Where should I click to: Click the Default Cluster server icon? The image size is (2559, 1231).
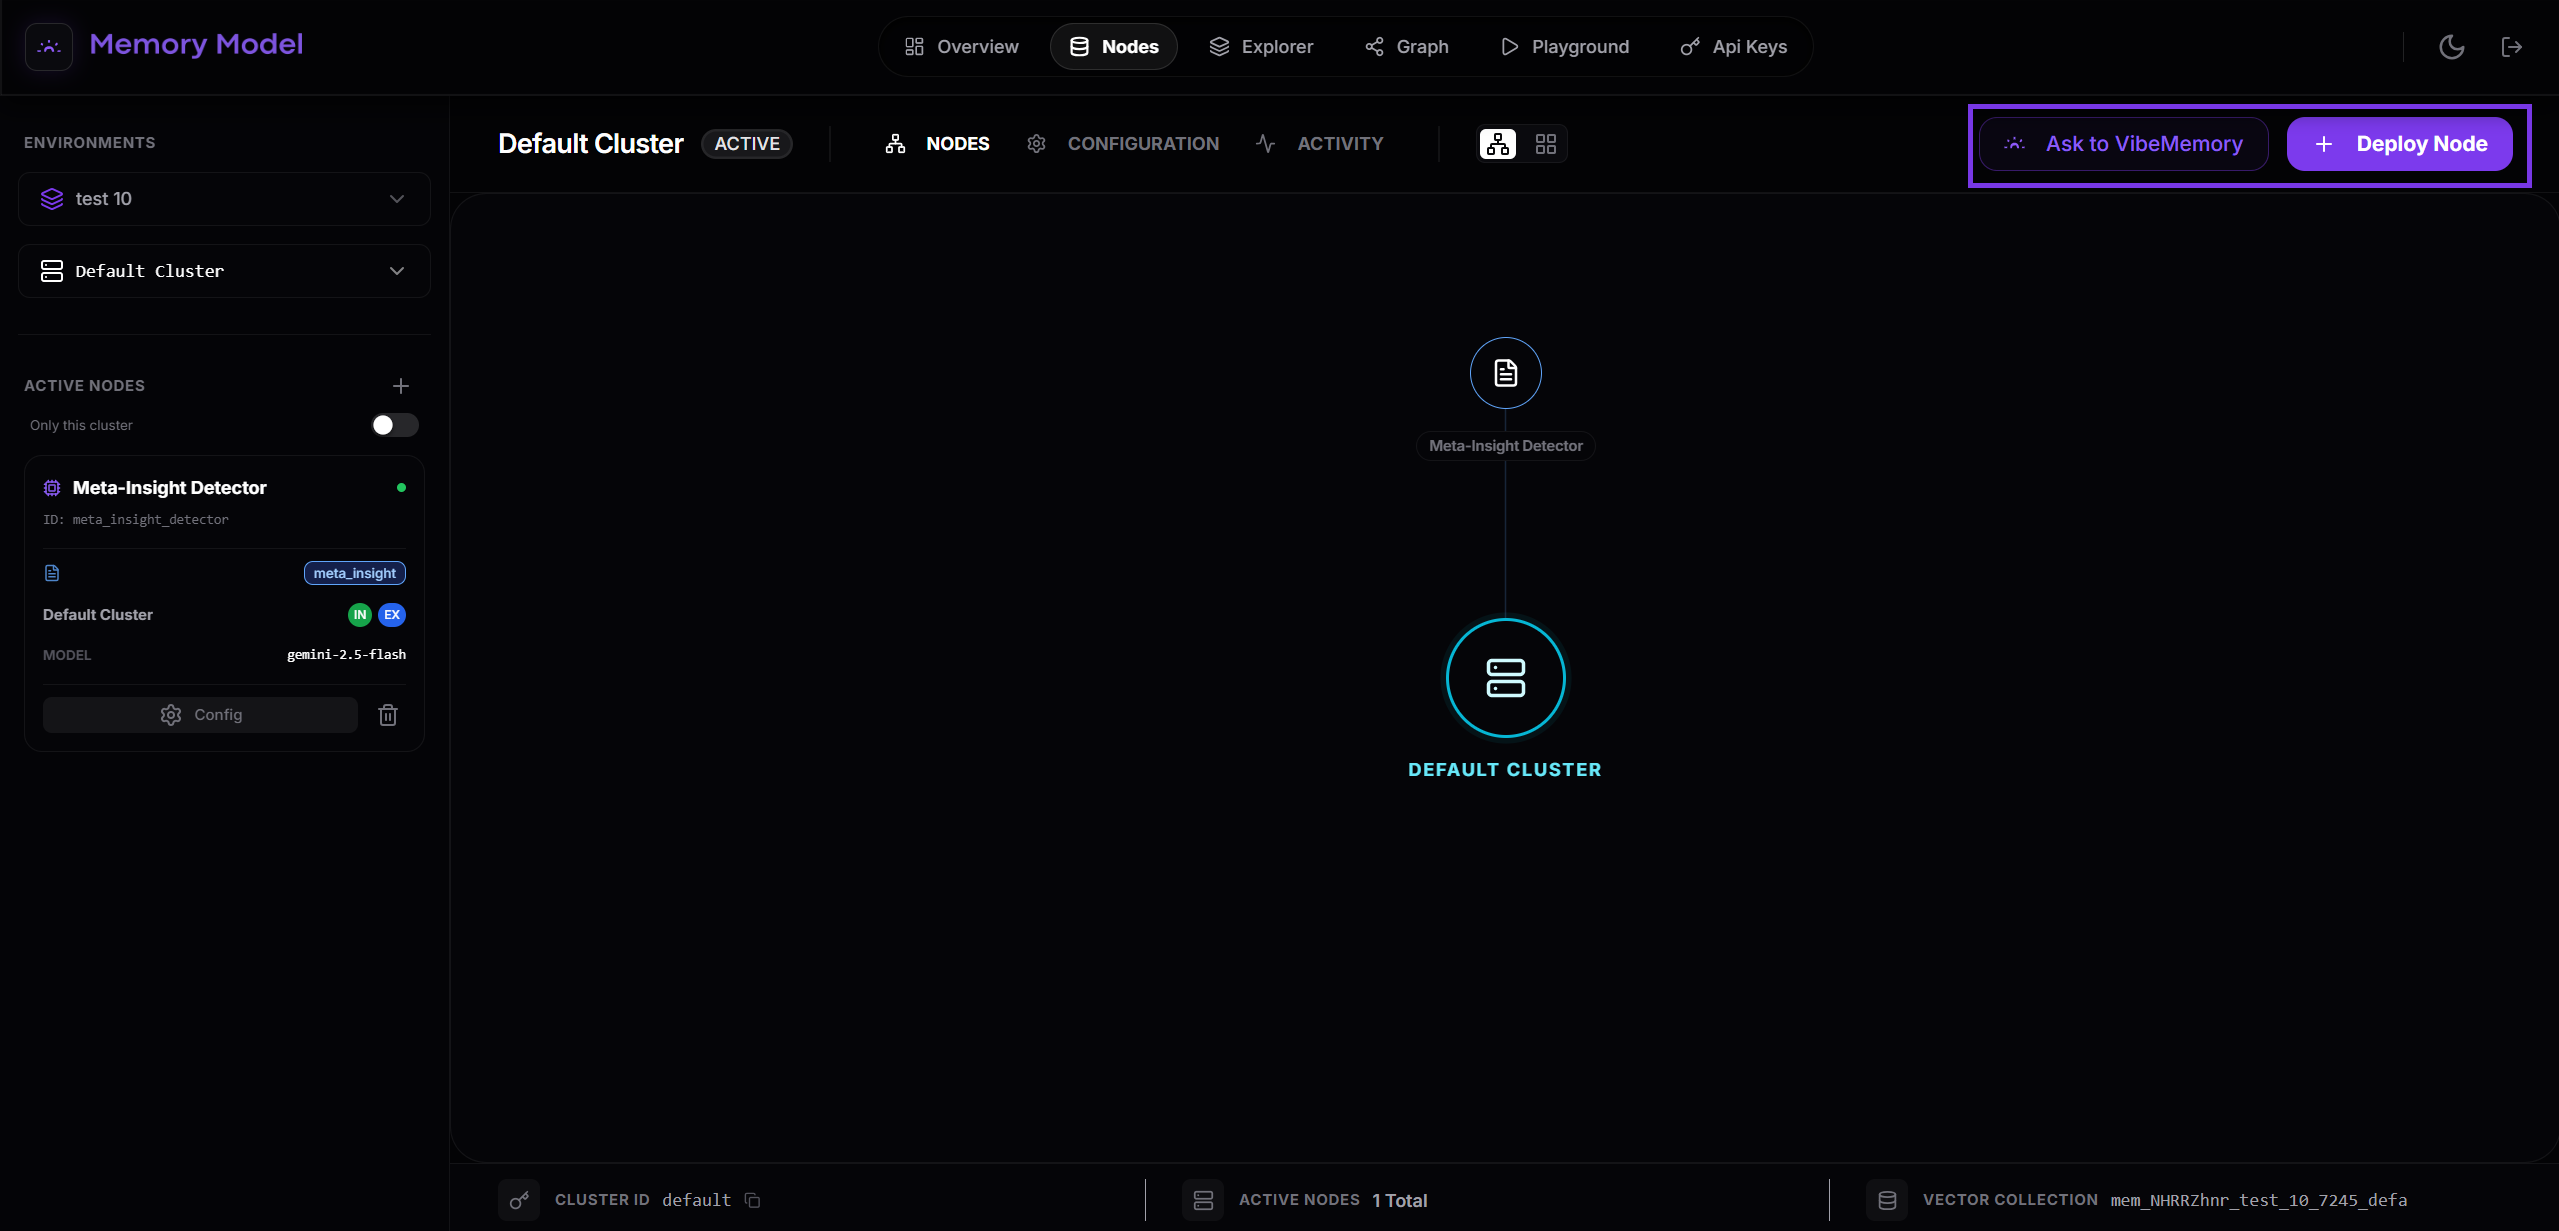(x=1505, y=678)
